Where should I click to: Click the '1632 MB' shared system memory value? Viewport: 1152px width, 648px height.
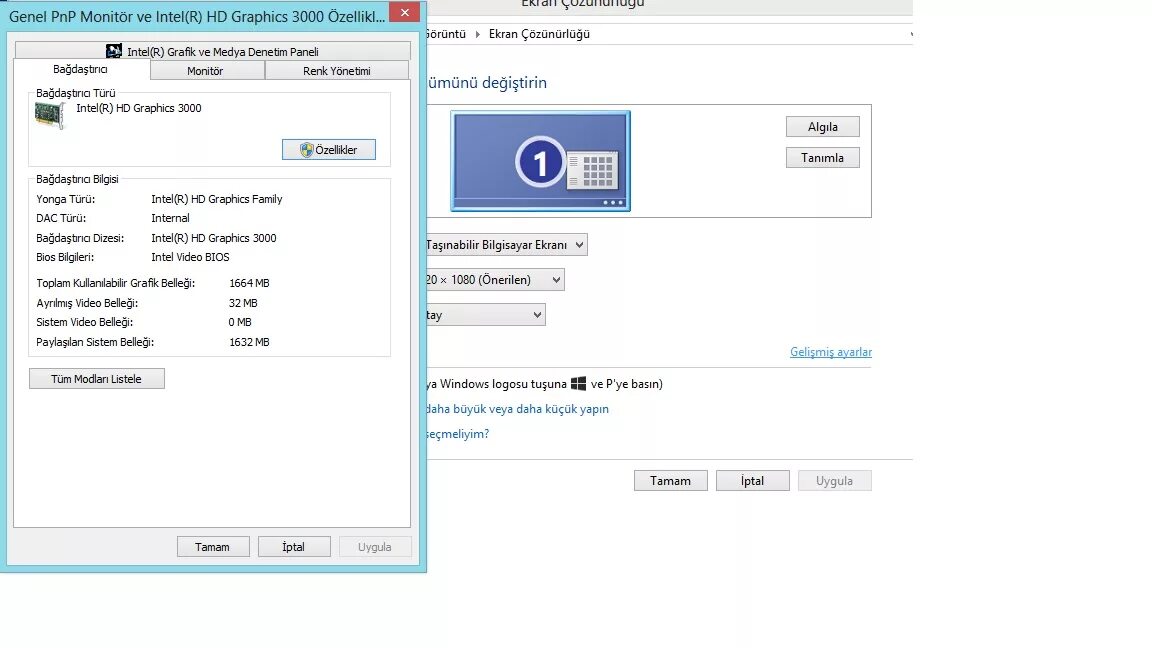[x=249, y=342]
